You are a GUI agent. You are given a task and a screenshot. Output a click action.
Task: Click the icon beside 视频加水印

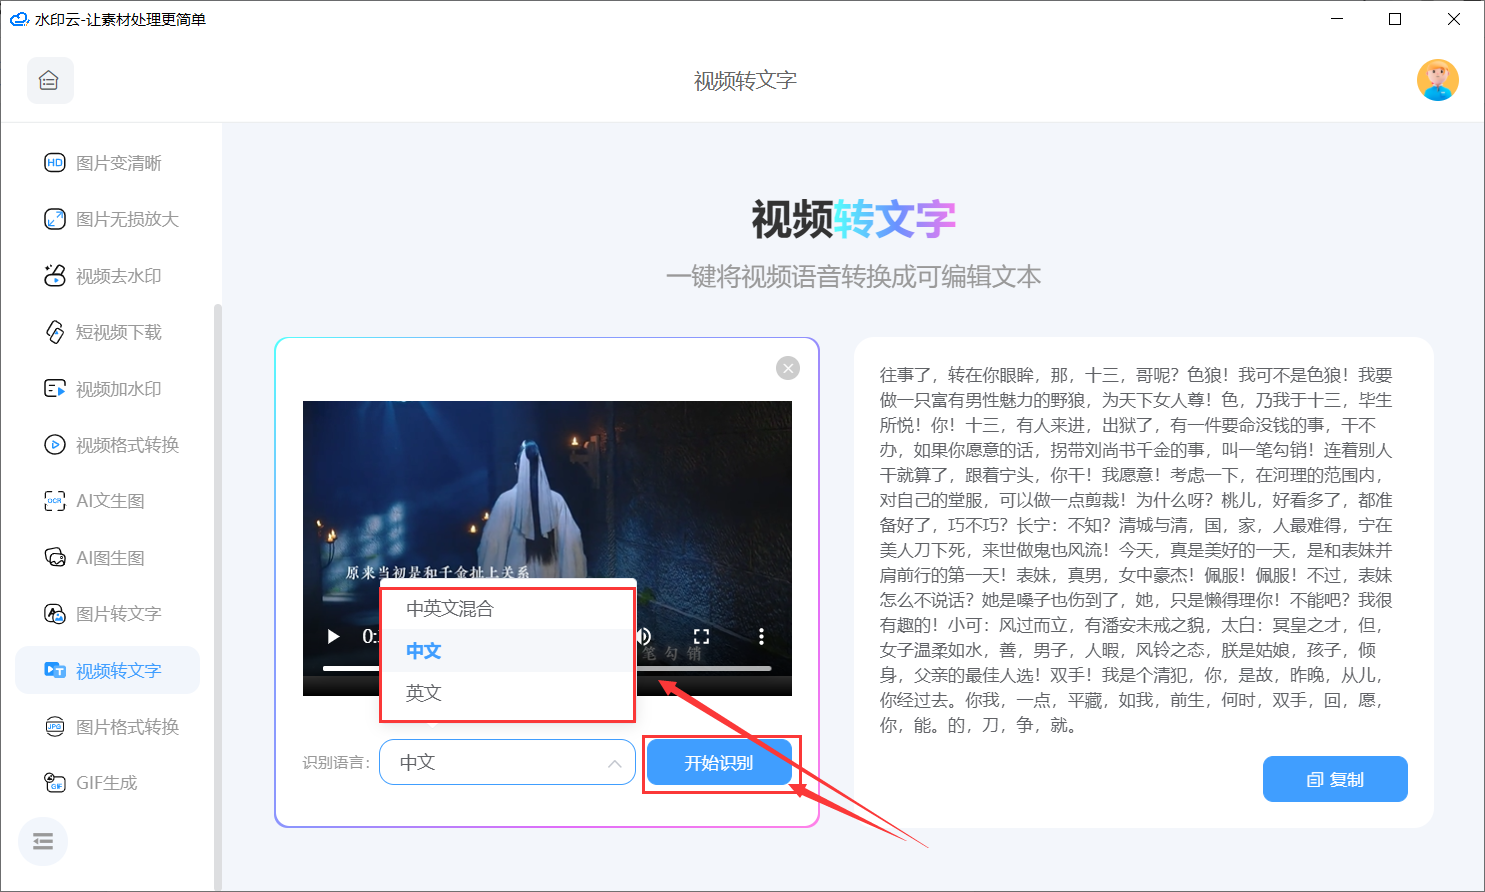click(55, 389)
